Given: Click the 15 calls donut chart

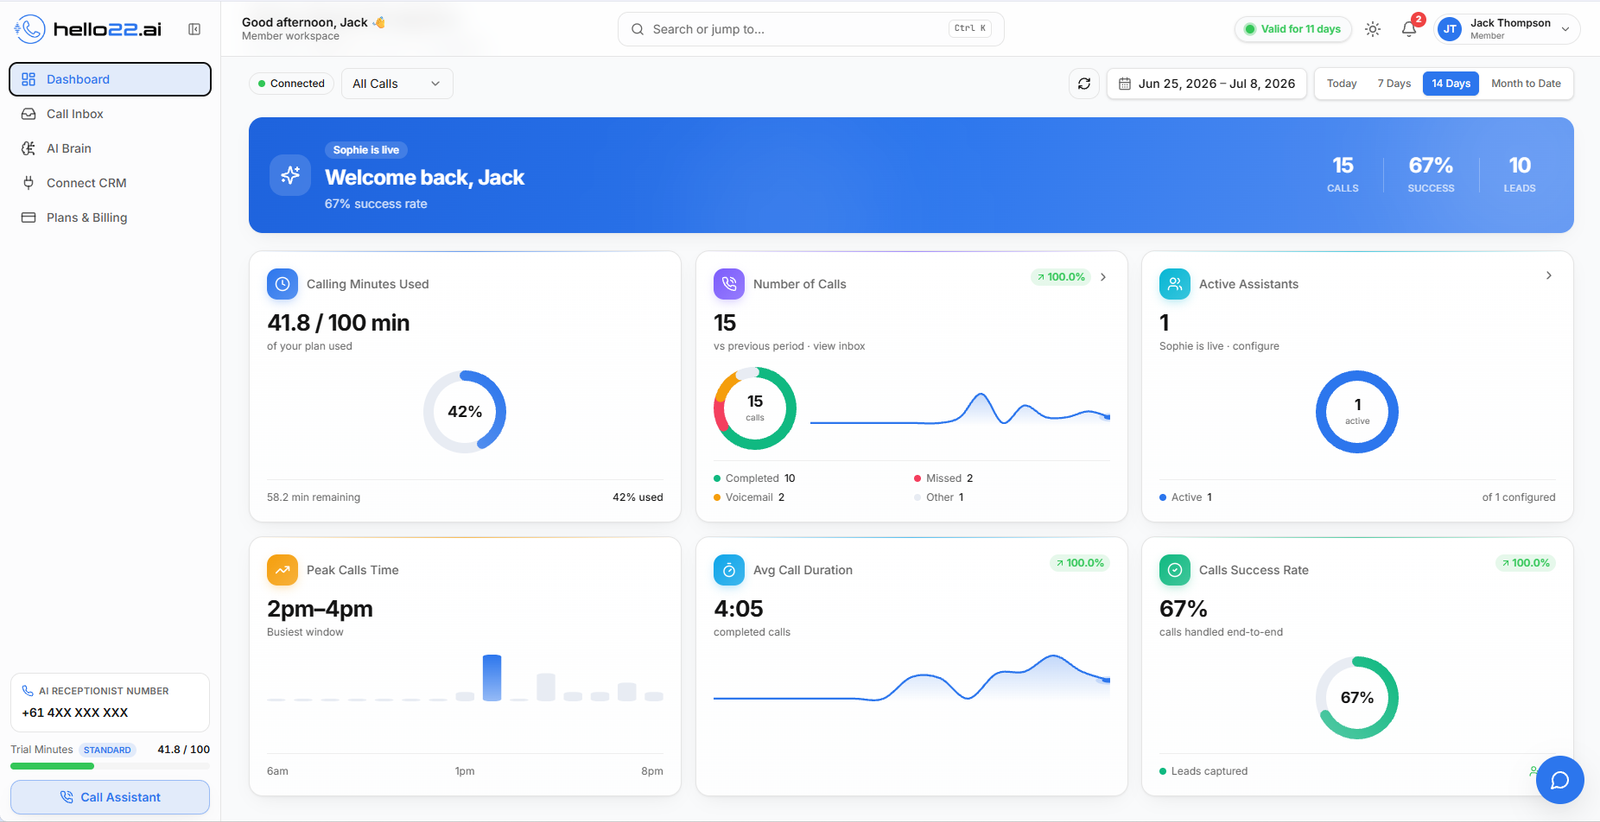Looking at the screenshot, I should (755, 408).
